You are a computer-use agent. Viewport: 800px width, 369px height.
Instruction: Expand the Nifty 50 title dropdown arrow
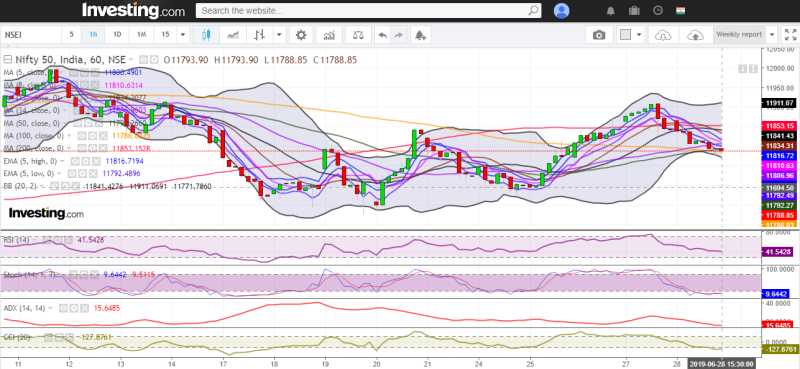pyautogui.click(x=130, y=60)
